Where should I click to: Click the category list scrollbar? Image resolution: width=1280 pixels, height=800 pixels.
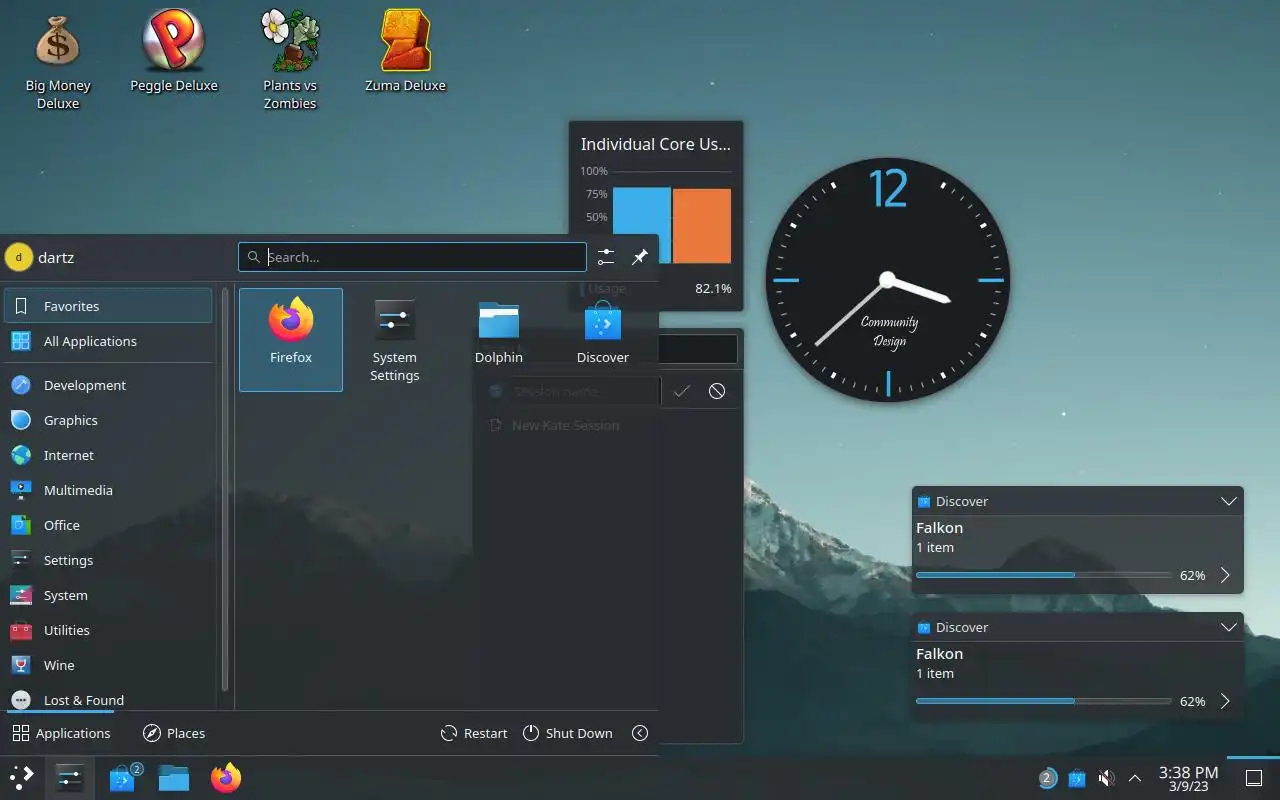click(225, 490)
